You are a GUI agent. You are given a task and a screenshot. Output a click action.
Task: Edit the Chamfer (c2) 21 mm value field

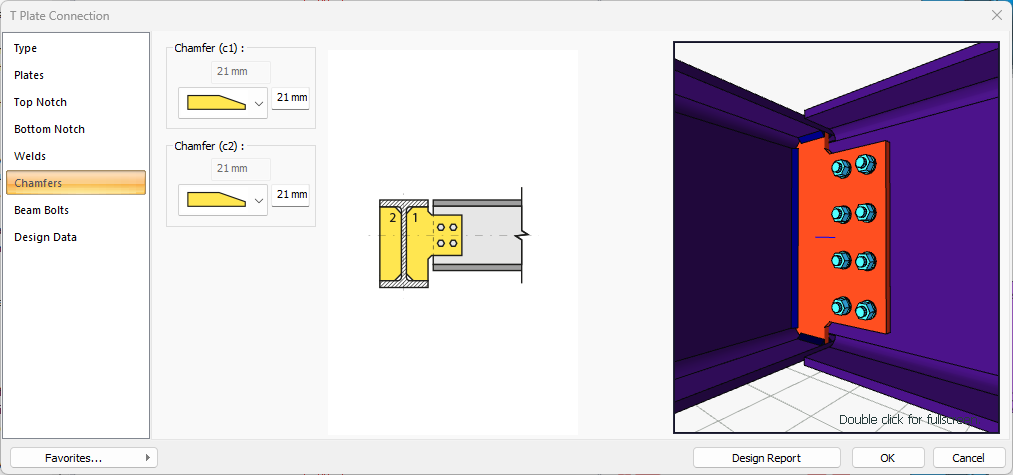[x=290, y=195]
